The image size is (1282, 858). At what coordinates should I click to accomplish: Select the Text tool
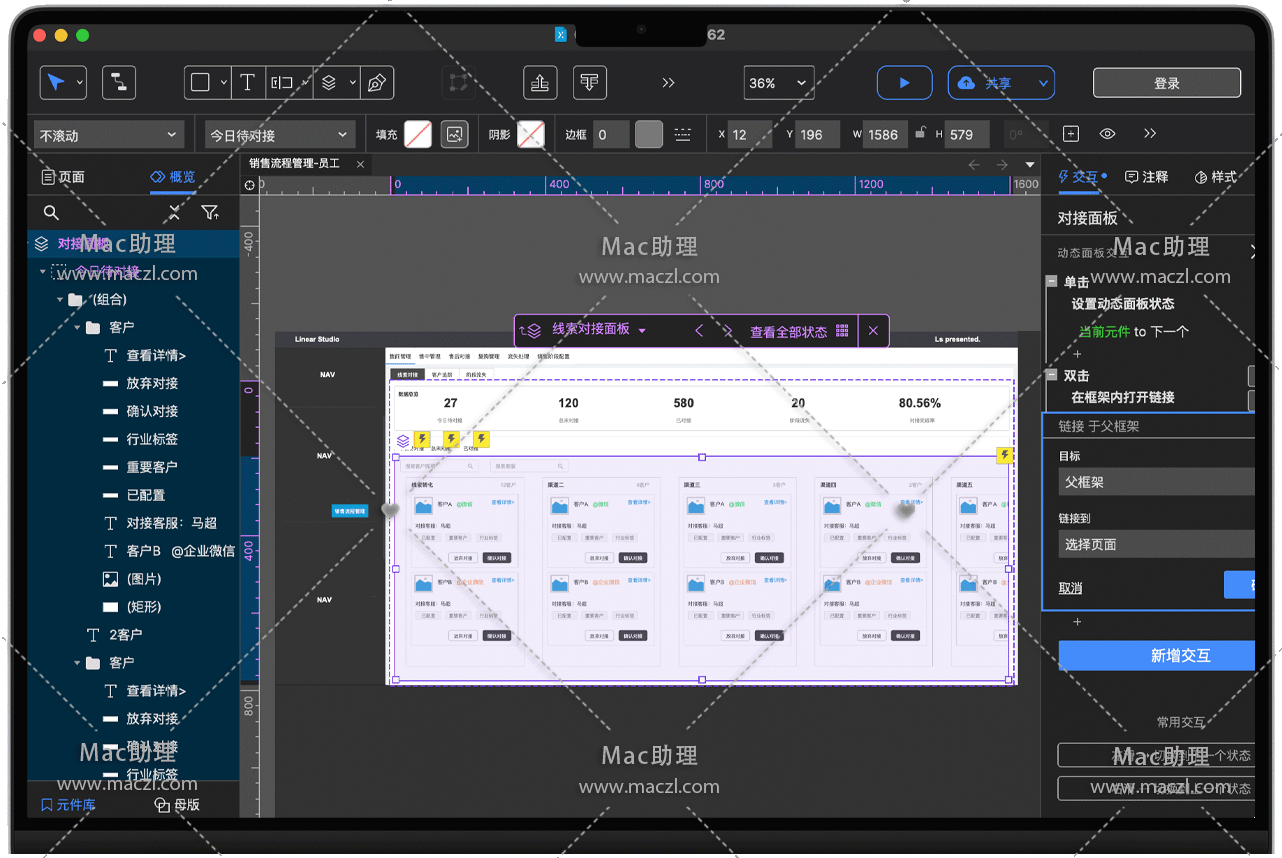coord(247,83)
